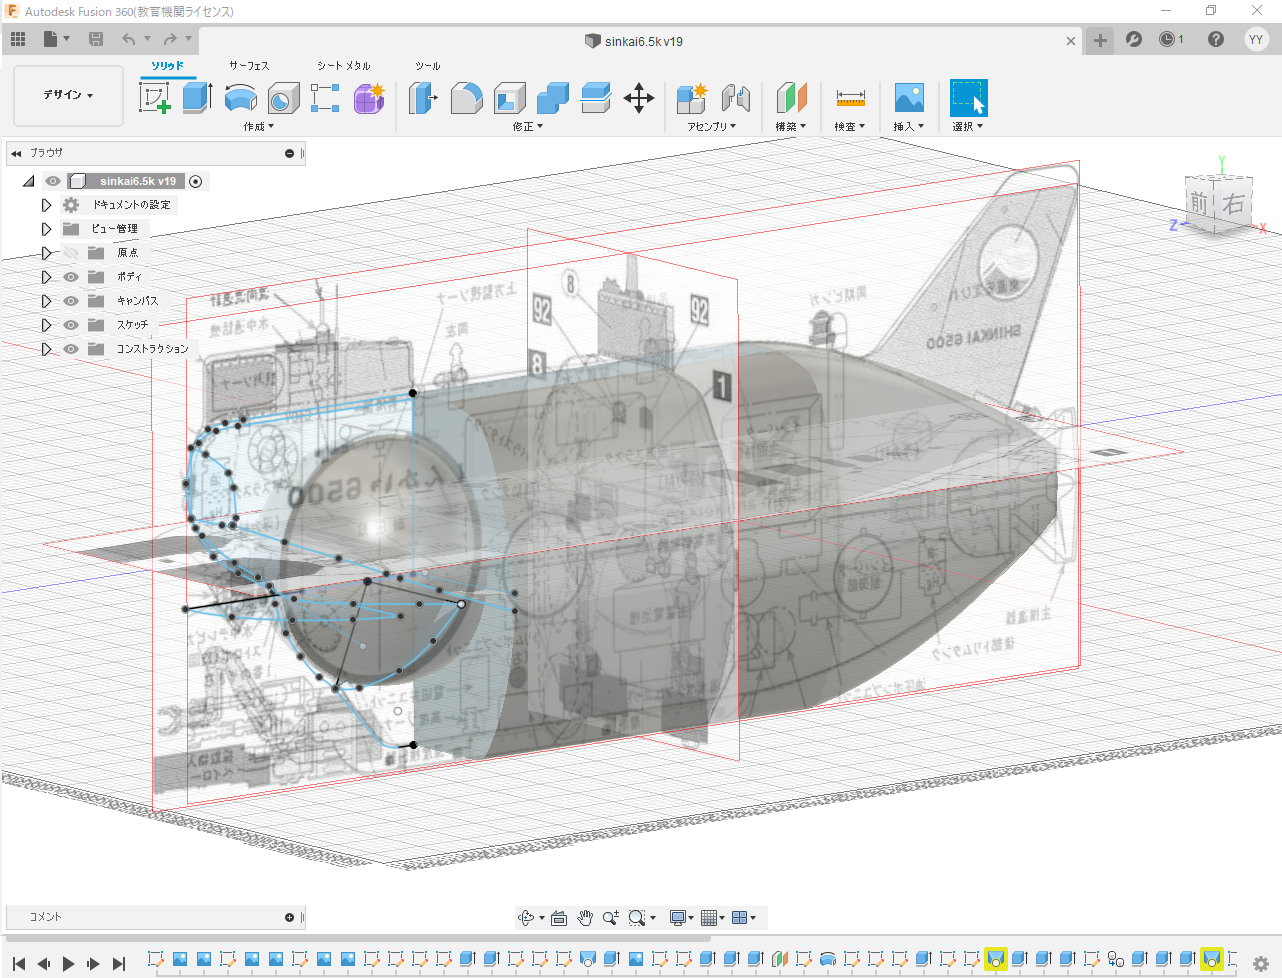Viewport: 1282px width, 978px height.
Task: Select the Orbit navigation tool
Action: (x=526, y=918)
